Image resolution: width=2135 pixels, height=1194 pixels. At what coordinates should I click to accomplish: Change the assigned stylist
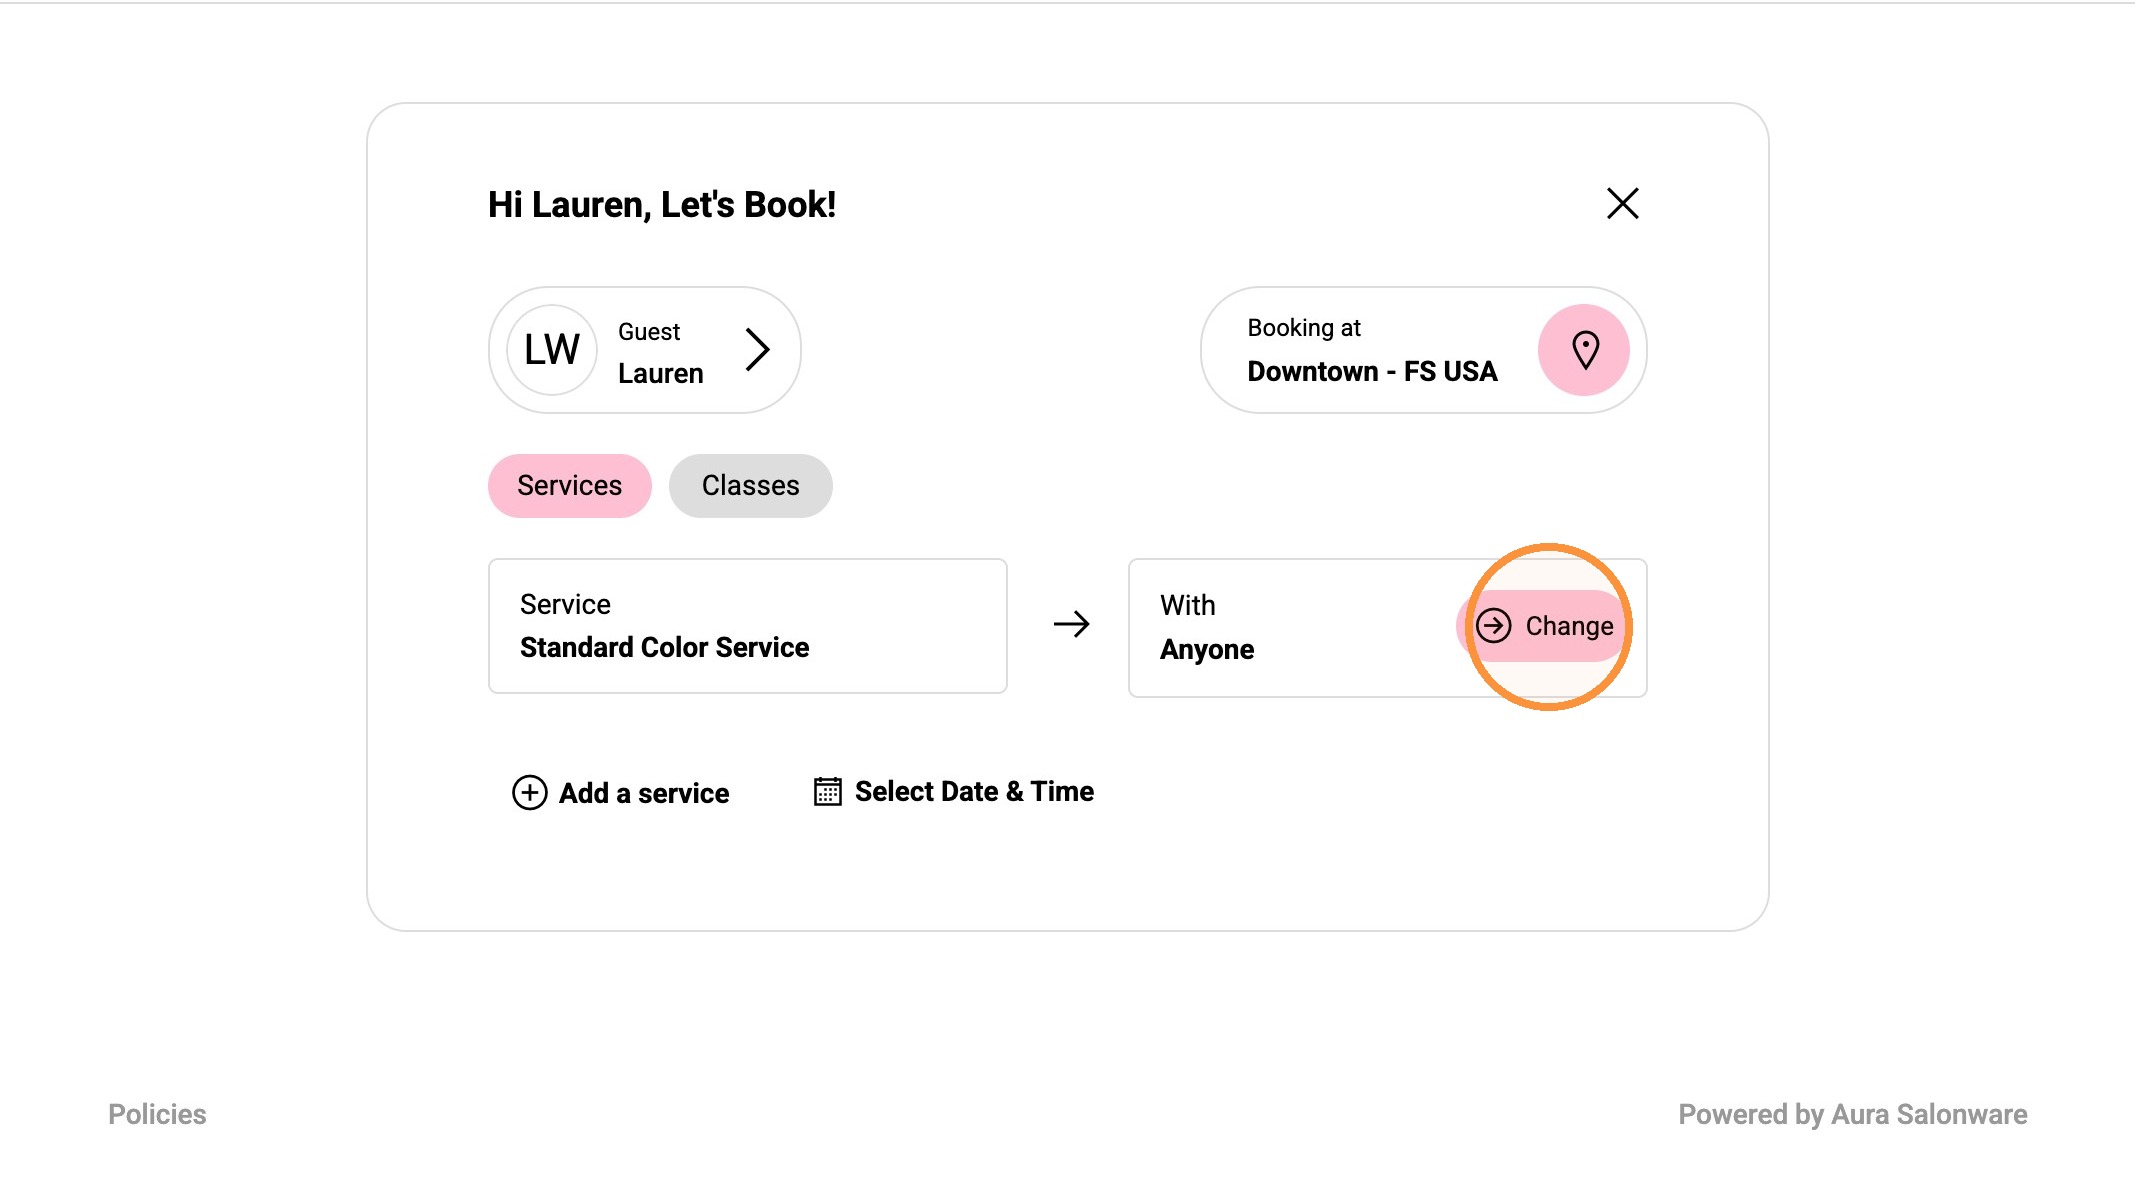pyautogui.click(x=1543, y=626)
